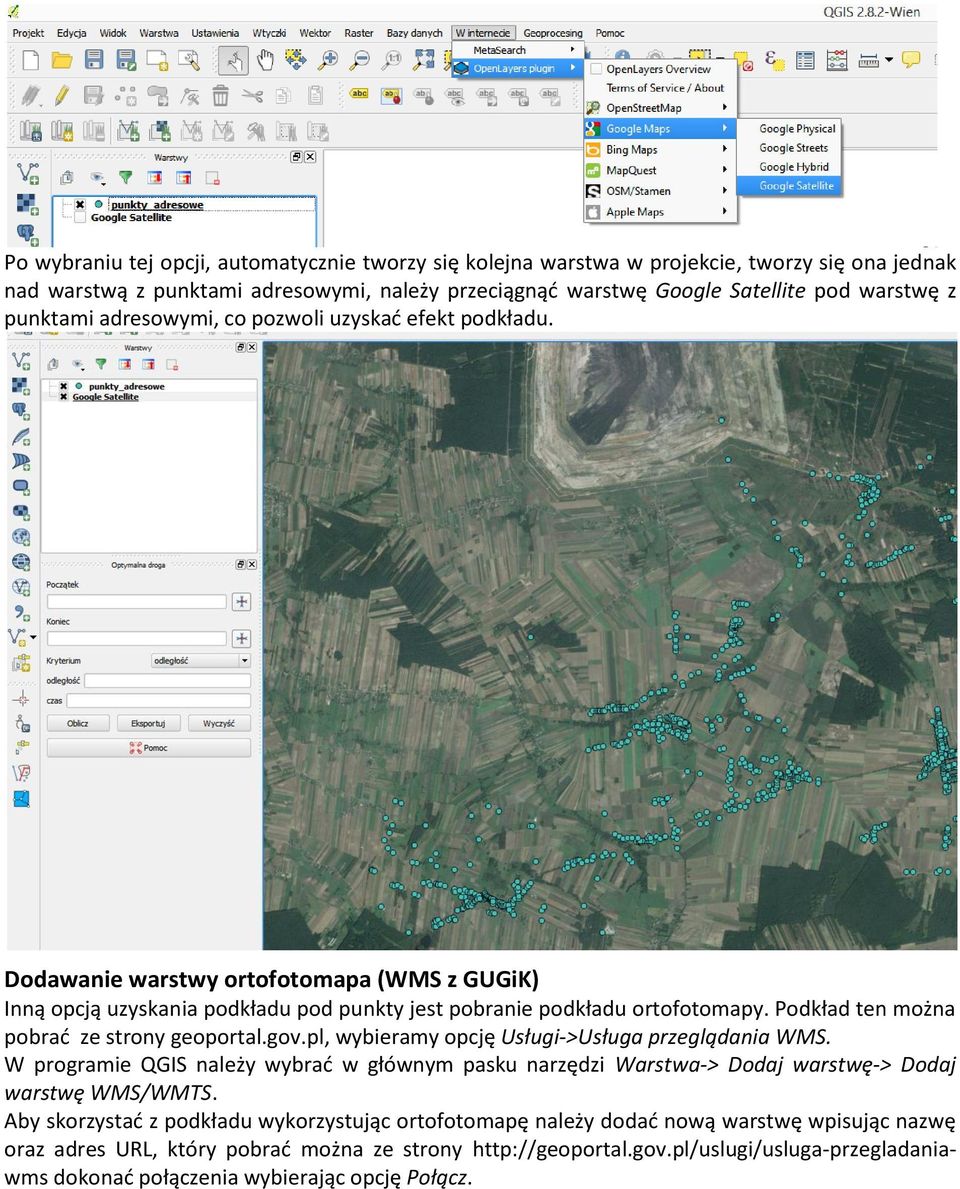Enable the OpenLayers Overview checkbox
Viewport: 960px width, 1189px height.
596,69
